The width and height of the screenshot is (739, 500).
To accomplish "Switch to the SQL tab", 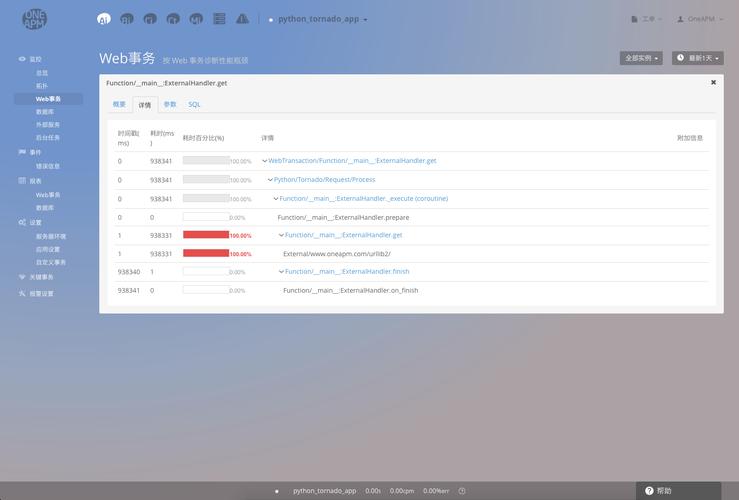I will click(x=194, y=104).
